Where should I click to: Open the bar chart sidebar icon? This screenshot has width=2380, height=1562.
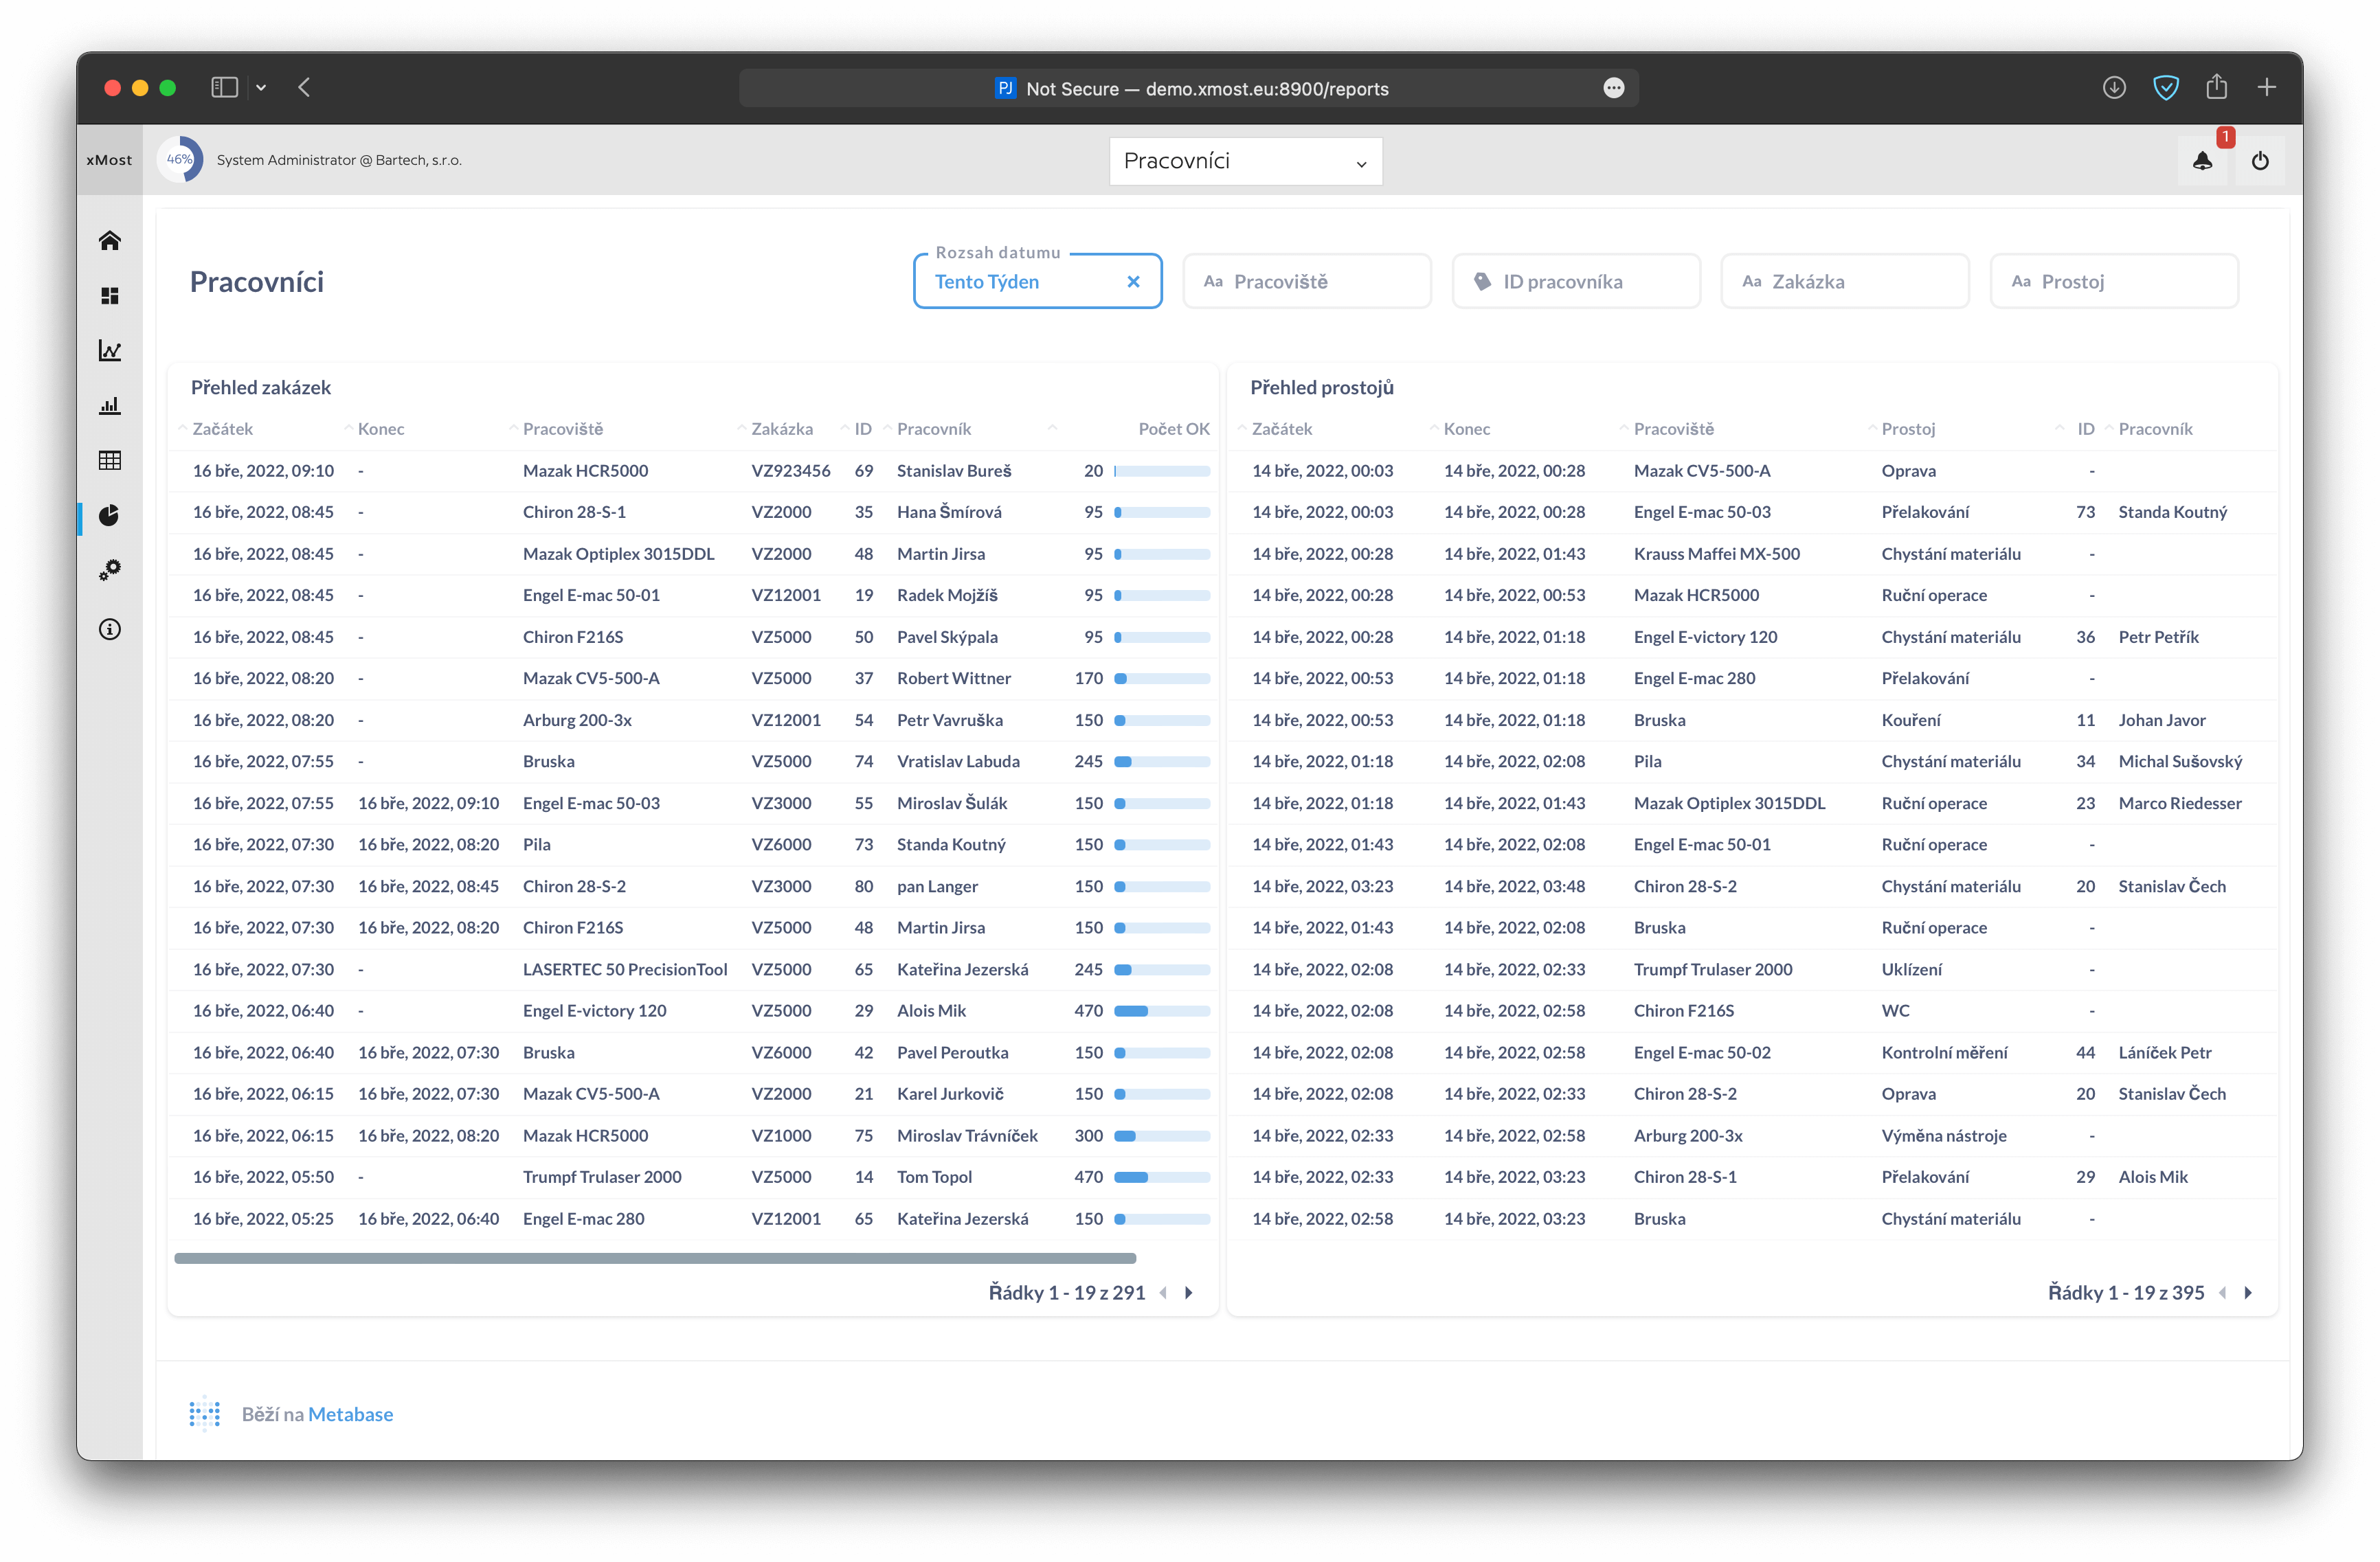pos(110,406)
